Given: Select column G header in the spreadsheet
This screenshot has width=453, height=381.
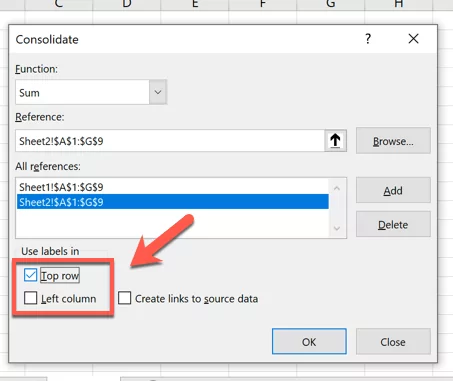Looking at the screenshot, I should point(331,4).
